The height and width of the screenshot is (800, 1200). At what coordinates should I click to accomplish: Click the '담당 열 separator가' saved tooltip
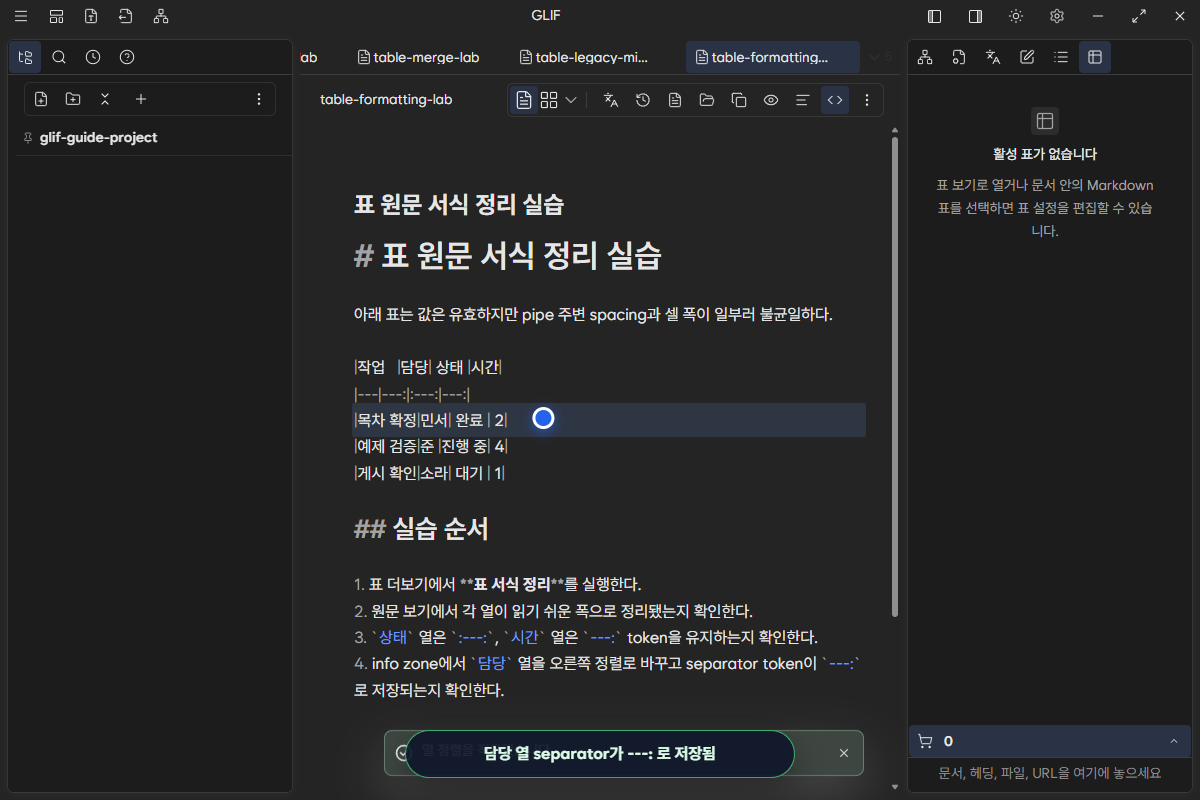(600, 754)
